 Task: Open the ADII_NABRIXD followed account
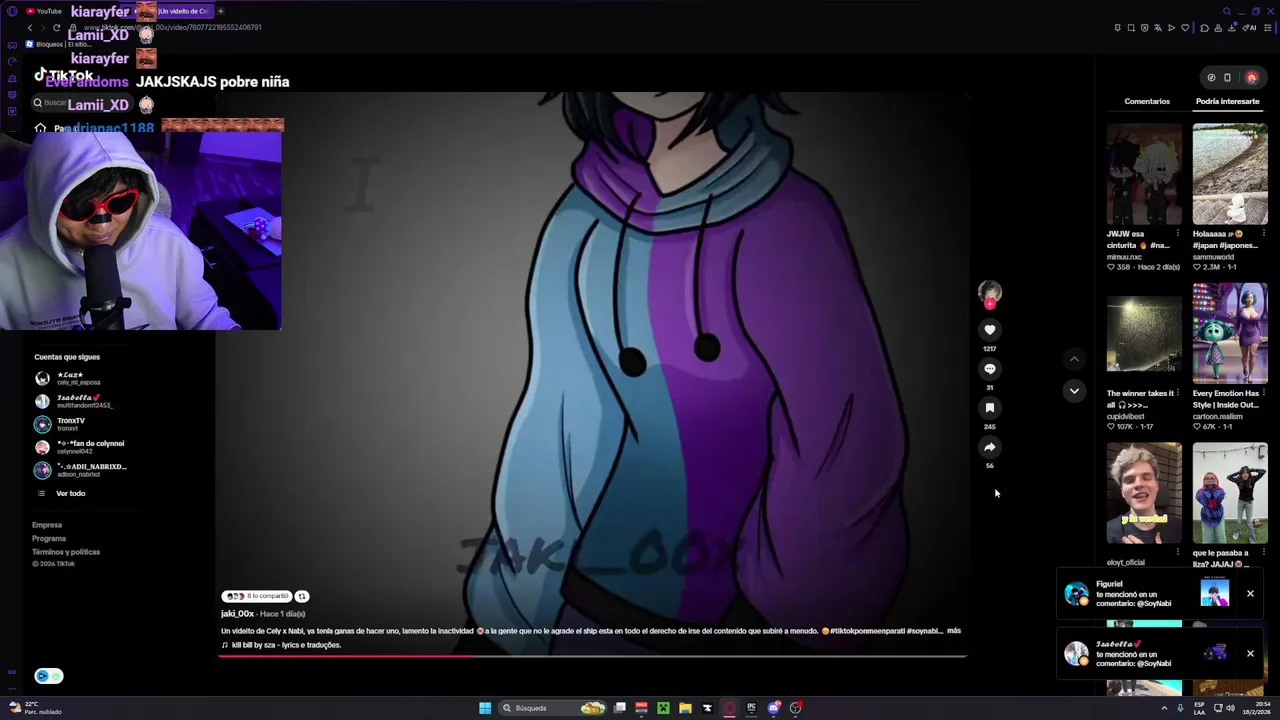tap(81, 470)
